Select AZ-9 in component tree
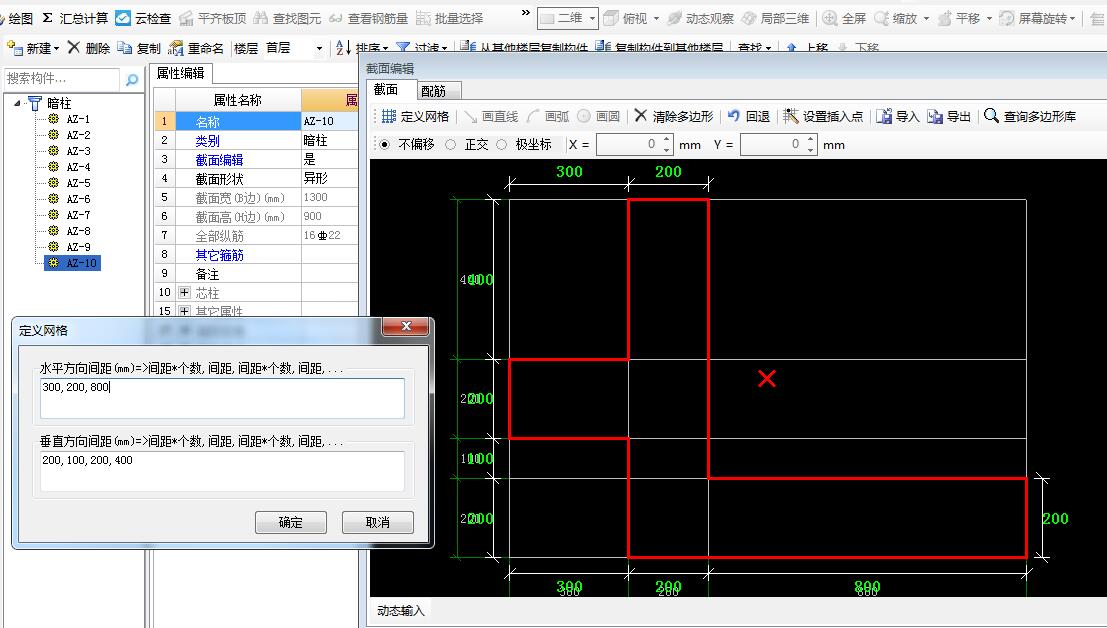Screen dimensions: 1107x628 (x=78, y=247)
